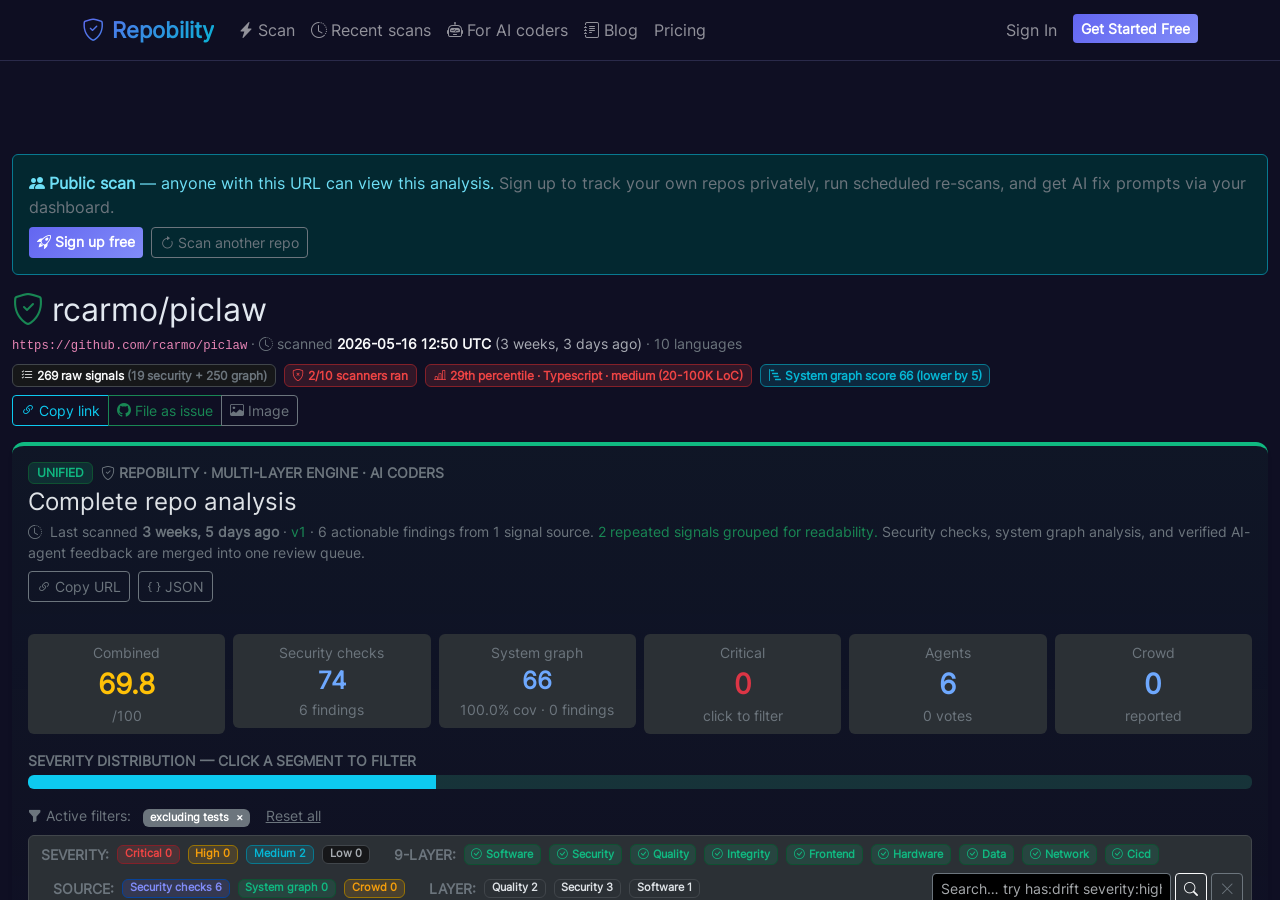Click the Image export button
The image size is (1280, 900).
pos(260,411)
